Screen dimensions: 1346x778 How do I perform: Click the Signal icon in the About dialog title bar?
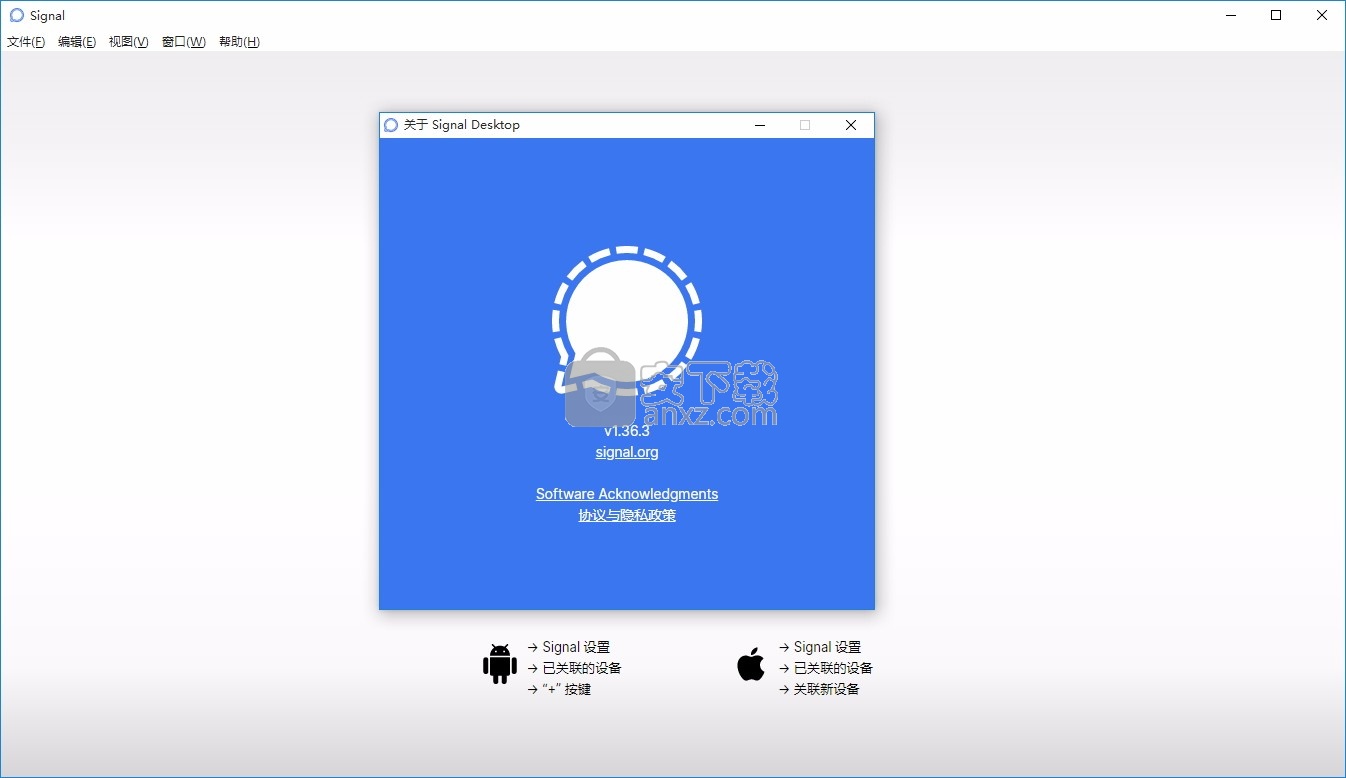[391, 125]
